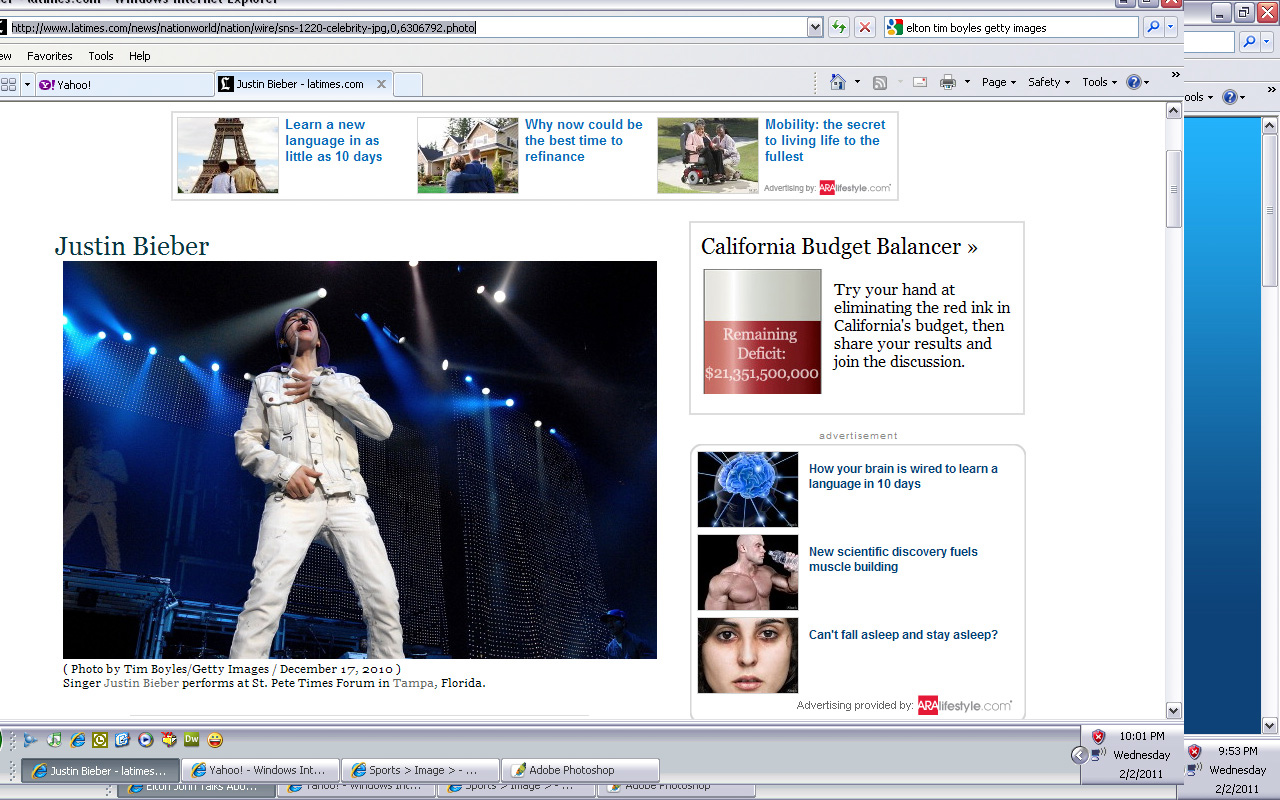The height and width of the screenshot is (800, 1280).
Task: Click the blue brain ad thumbnail
Action: (748, 489)
